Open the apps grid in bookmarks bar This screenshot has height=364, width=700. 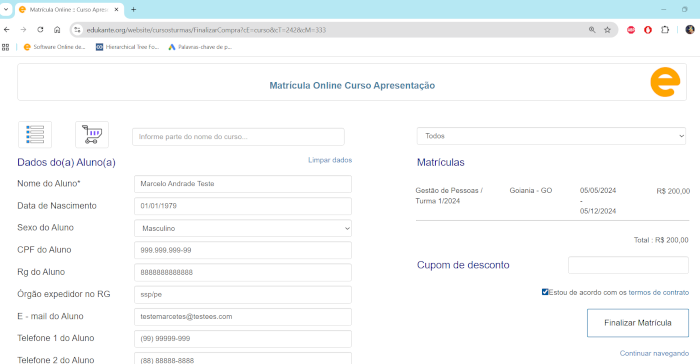pos(5,47)
